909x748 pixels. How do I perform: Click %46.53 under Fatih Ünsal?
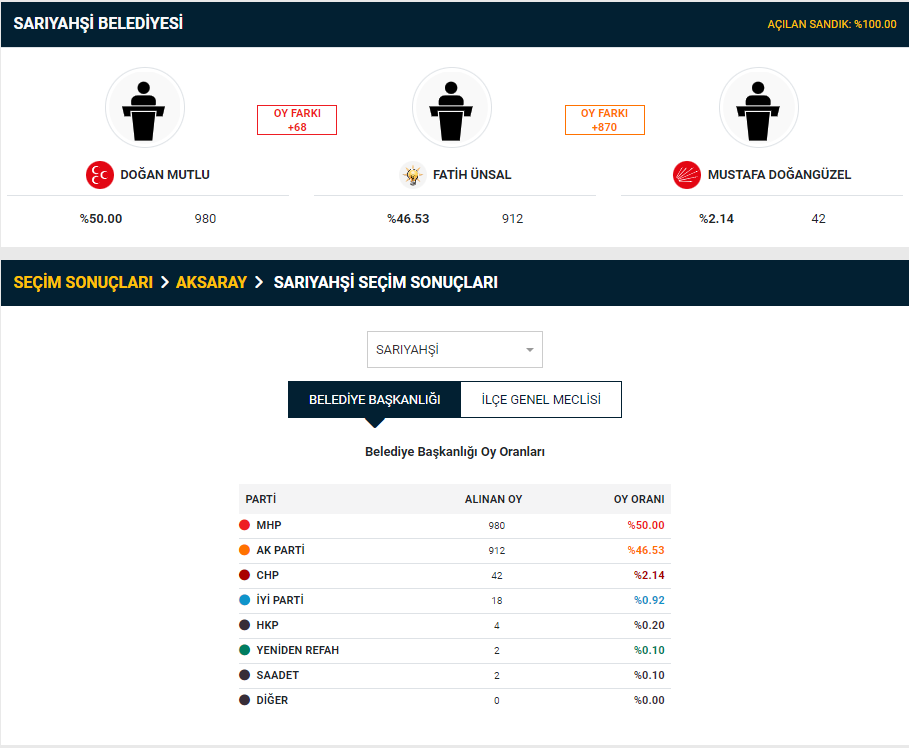[x=408, y=219]
